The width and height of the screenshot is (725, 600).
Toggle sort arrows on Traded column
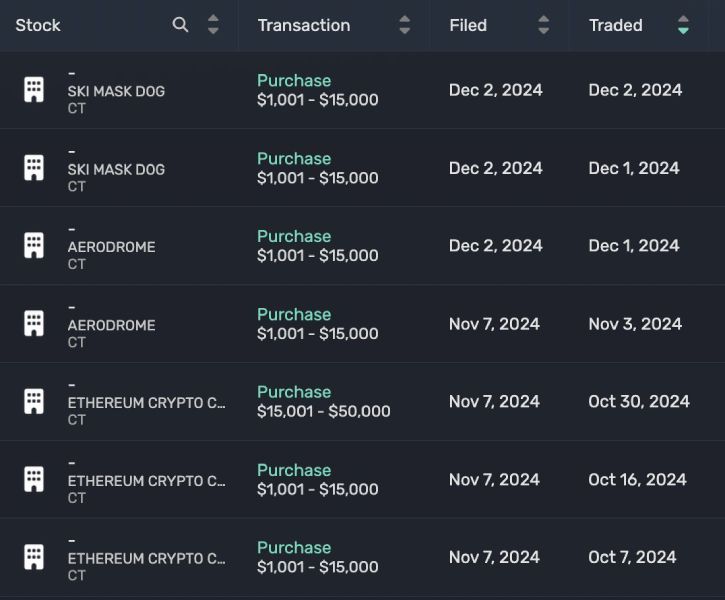coord(683,25)
